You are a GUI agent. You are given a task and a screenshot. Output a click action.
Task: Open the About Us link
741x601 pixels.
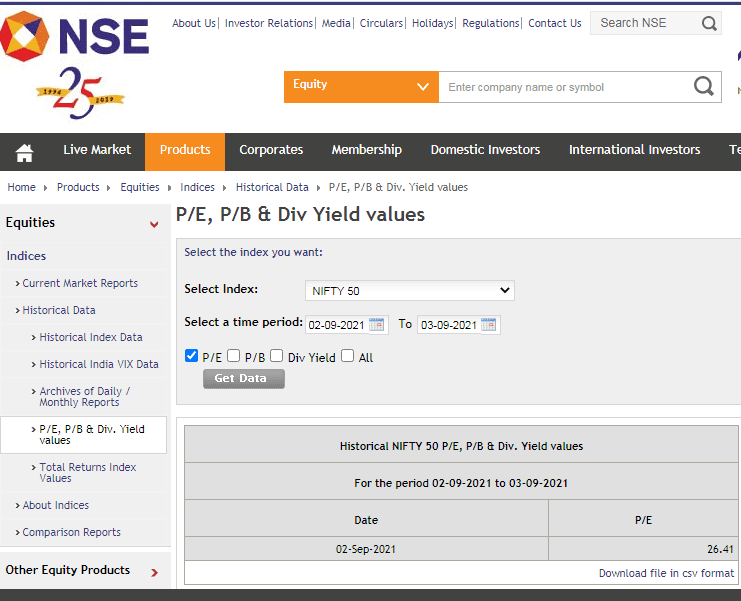click(x=194, y=23)
